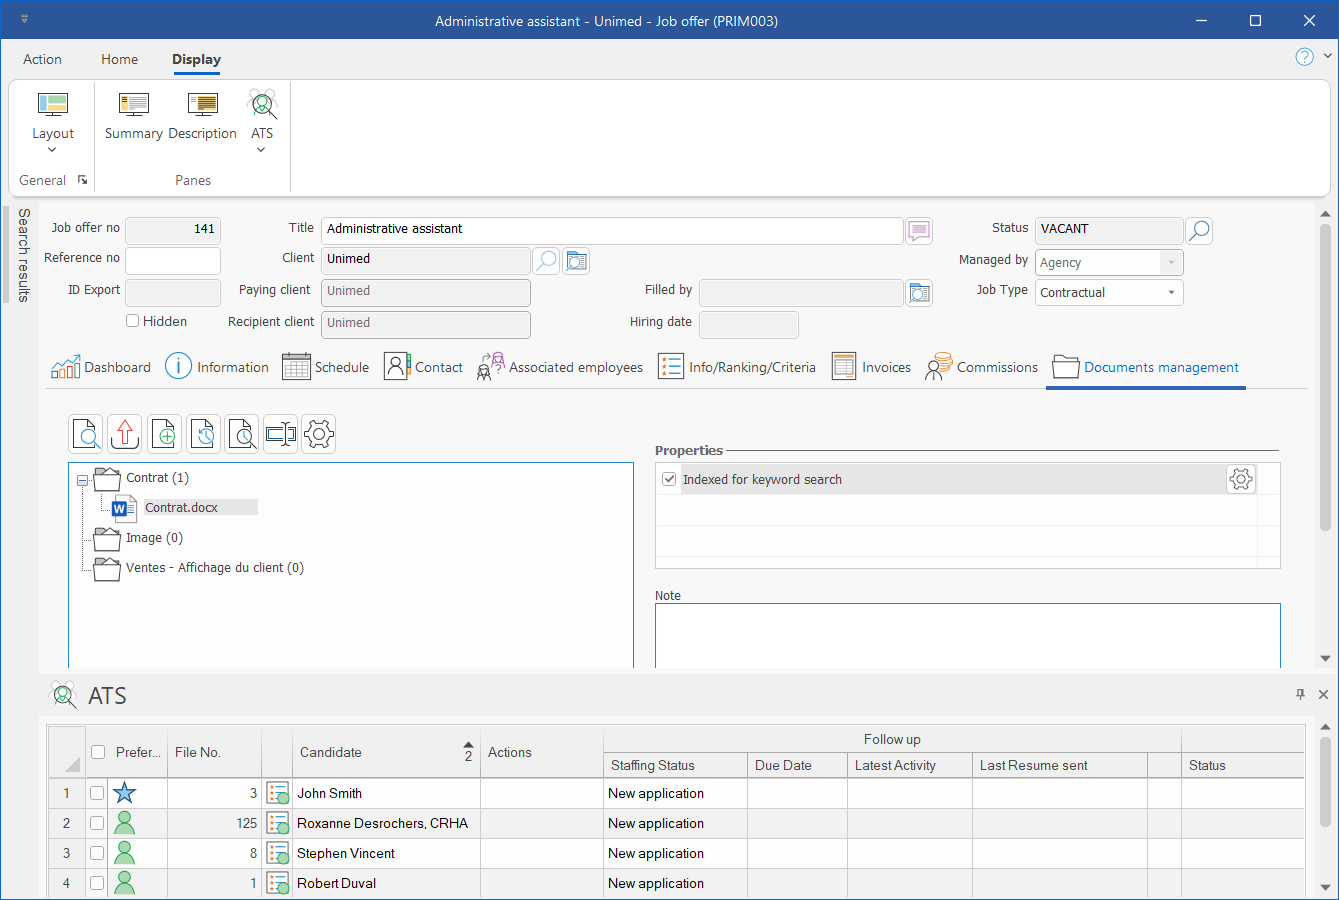Viewport: 1339px width, 900px height.
Task: Select the Contrat.docx file in the tree
Action: point(182,508)
